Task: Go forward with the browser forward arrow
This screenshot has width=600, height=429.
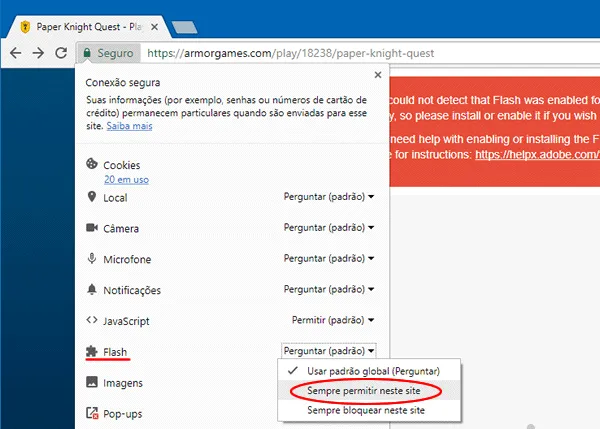Action: pos(38,53)
